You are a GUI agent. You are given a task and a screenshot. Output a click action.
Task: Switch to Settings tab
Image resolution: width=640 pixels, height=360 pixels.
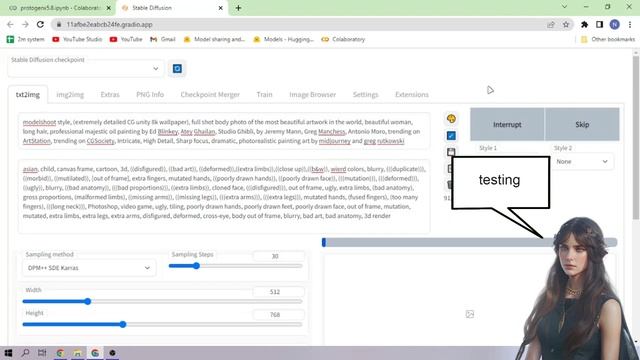[365, 95]
